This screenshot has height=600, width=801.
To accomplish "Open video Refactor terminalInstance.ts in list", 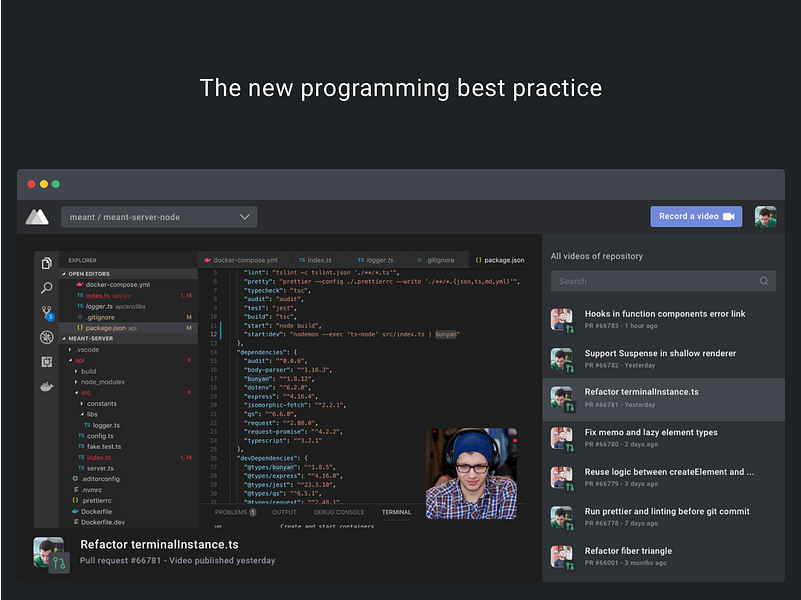I will (663, 399).
